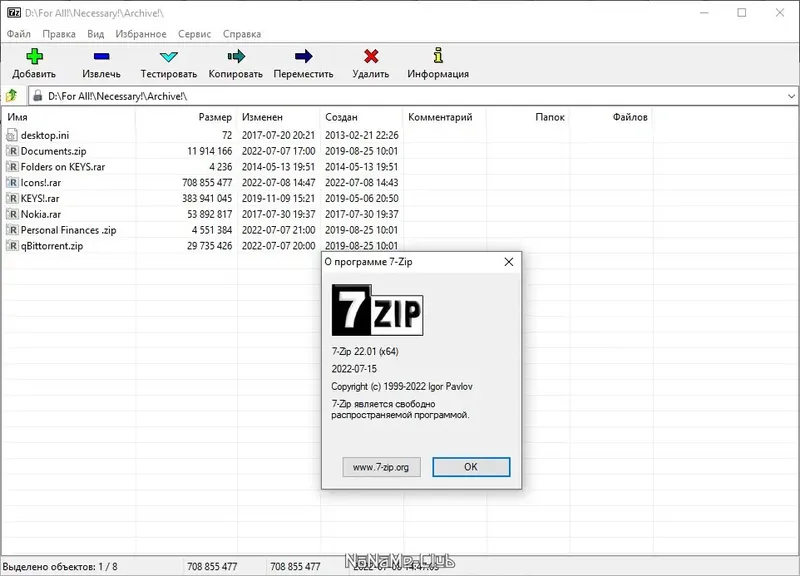This screenshot has height=576, width=800.
Task: Click the archive icon of Documents.zip
Action: [12, 151]
